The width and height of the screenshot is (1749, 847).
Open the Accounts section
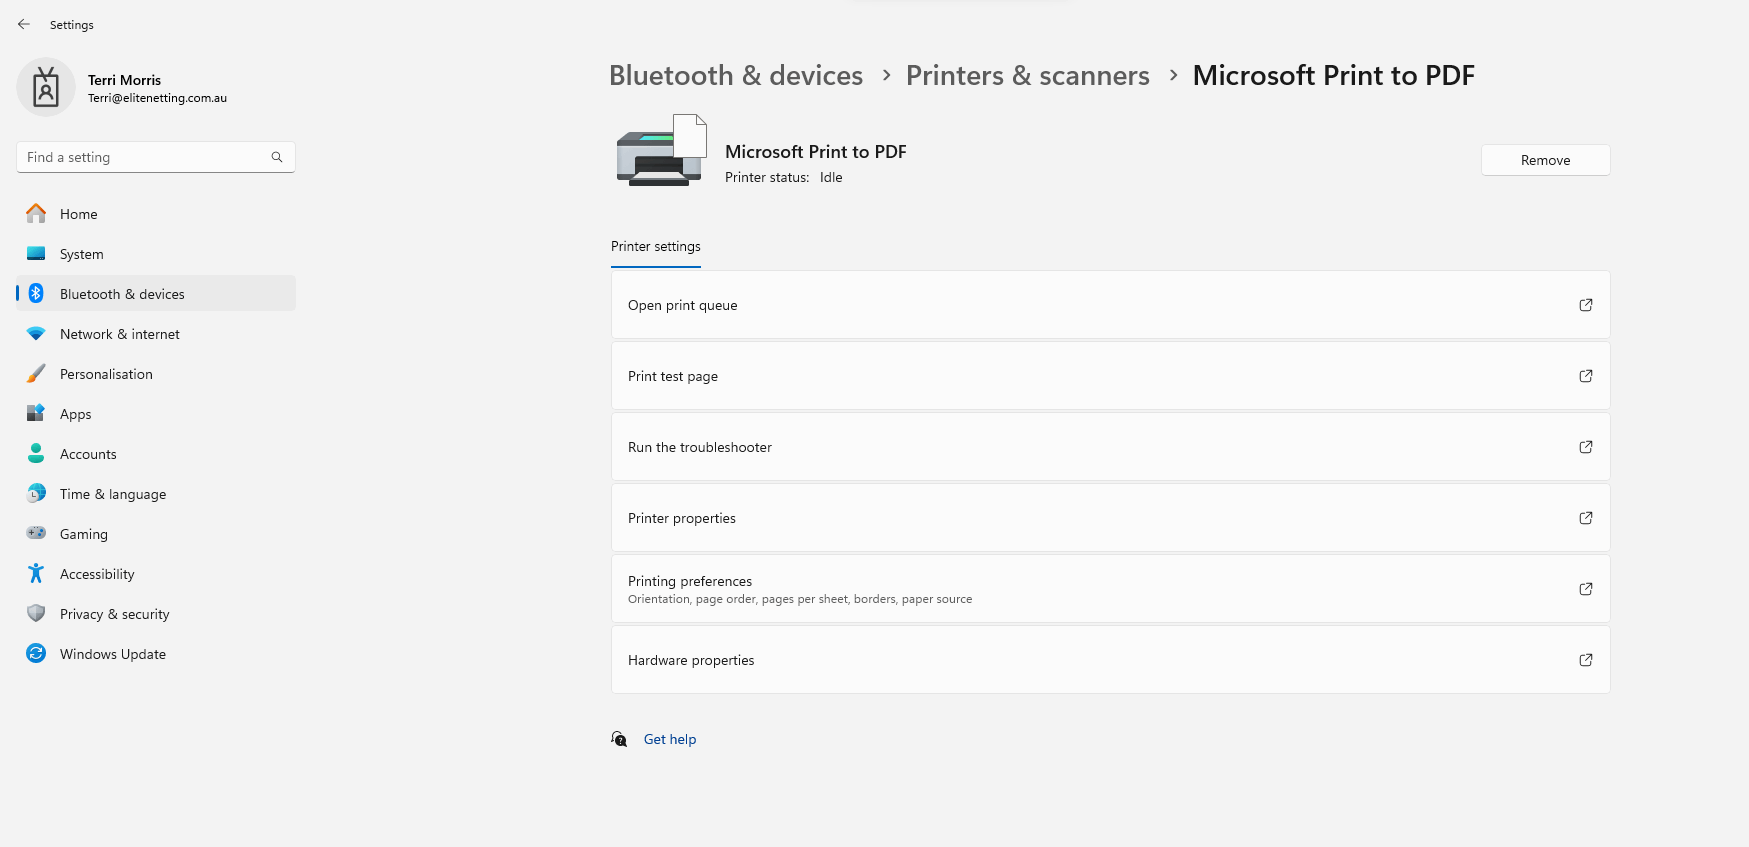pyautogui.click(x=156, y=454)
